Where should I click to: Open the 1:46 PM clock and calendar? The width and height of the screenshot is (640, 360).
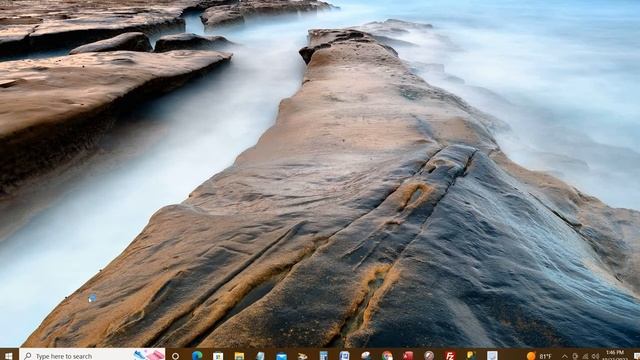coord(615,355)
